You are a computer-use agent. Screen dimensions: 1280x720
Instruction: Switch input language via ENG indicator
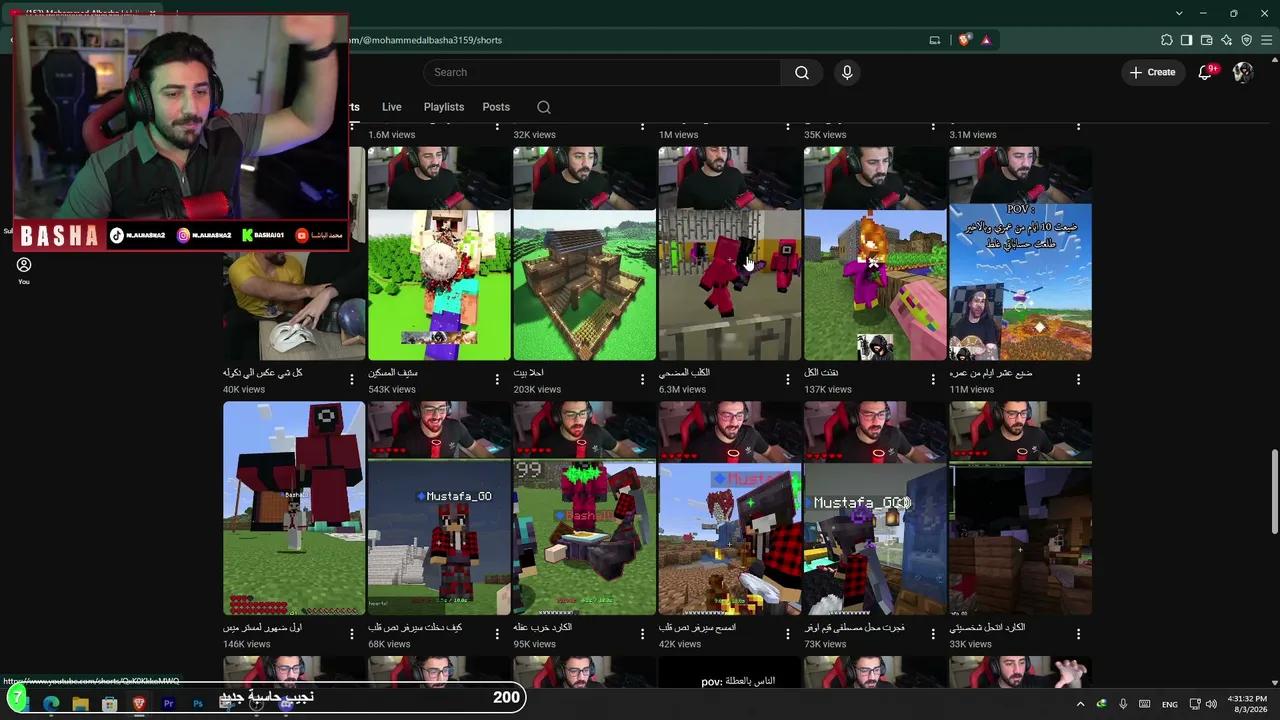(x=1169, y=704)
